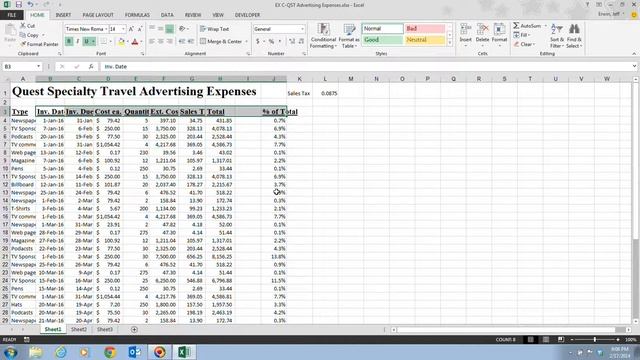The height and width of the screenshot is (360, 640).
Task: Switch to the Sheet2 tab
Action: point(79,329)
